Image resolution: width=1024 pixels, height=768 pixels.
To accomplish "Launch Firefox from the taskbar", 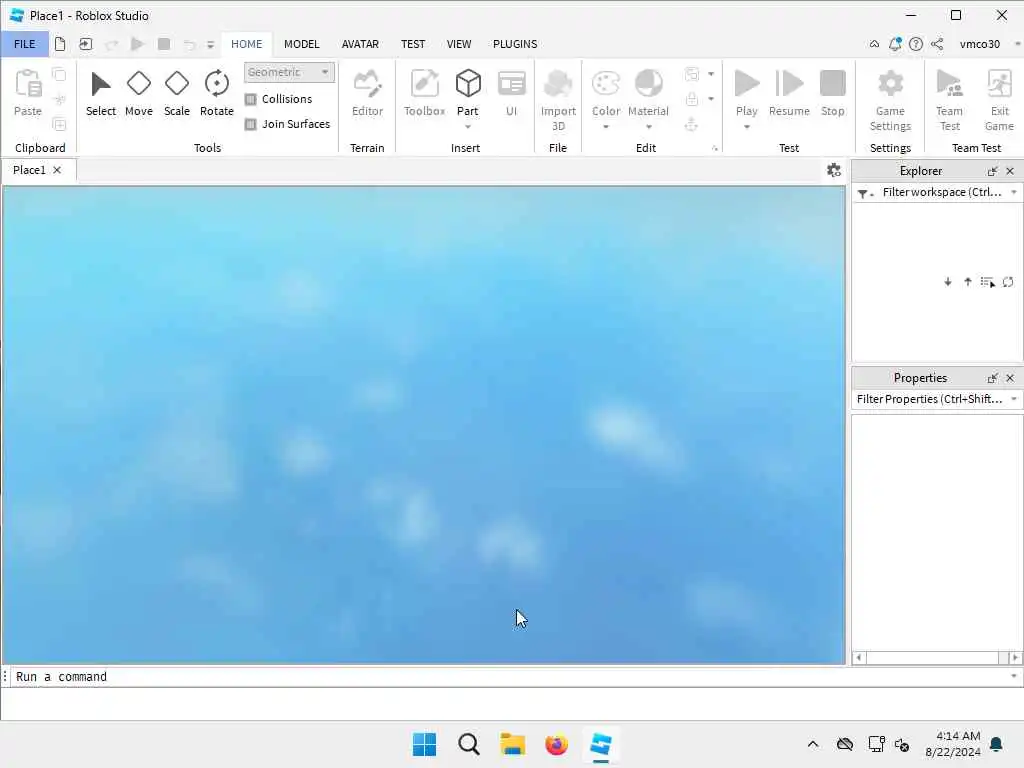I will 556,744.
